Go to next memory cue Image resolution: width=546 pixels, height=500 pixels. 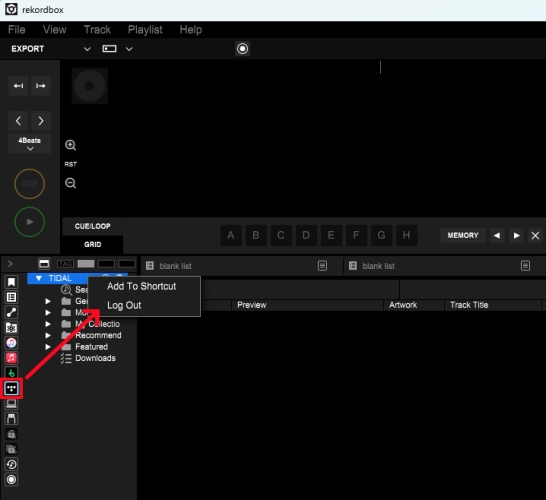coord(516,236)
